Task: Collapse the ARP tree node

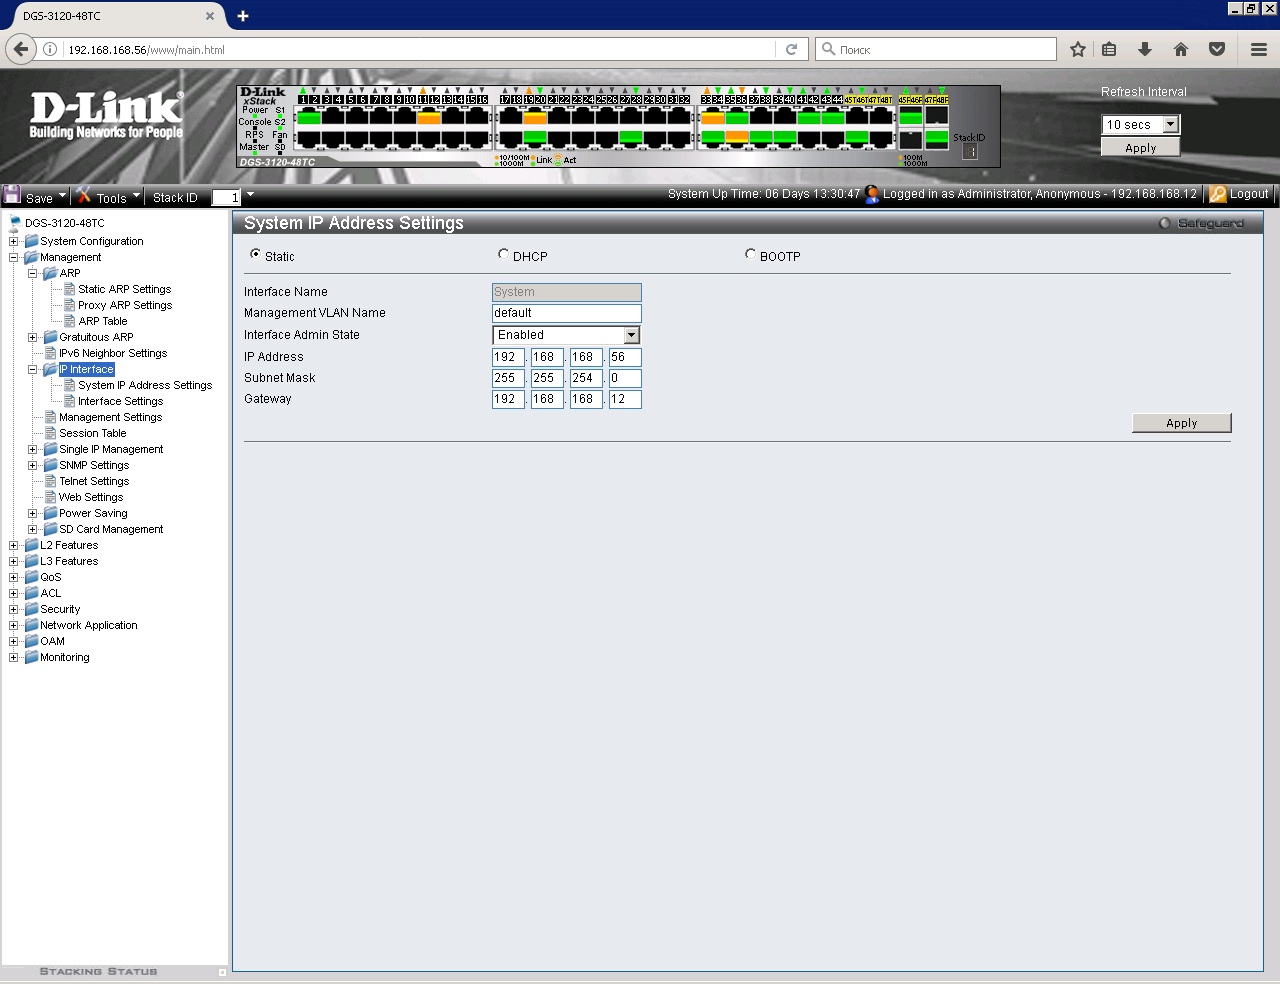Action: point(32,273)
